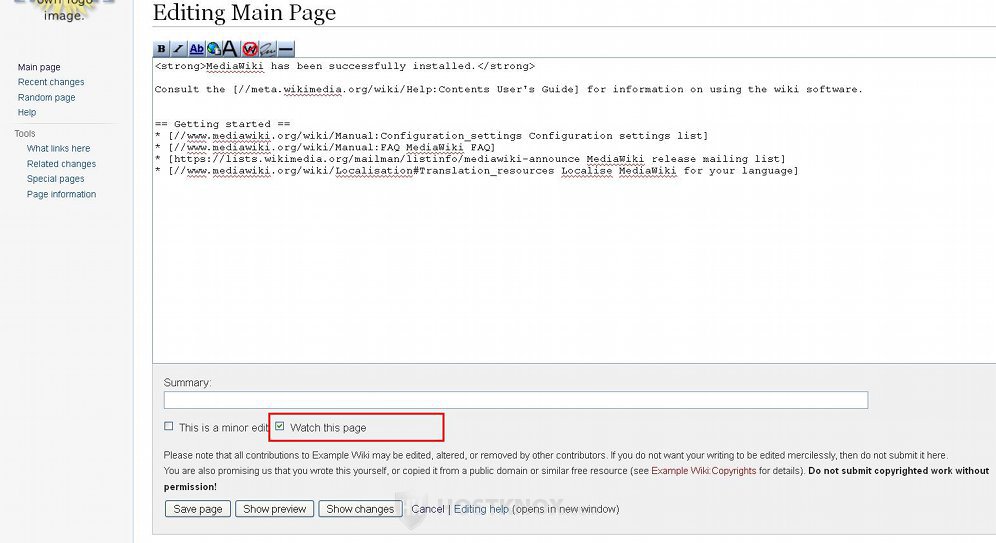996x543 pixels.
Task: Click the 'Tools' sidebar section label
Action: [25, 133]
